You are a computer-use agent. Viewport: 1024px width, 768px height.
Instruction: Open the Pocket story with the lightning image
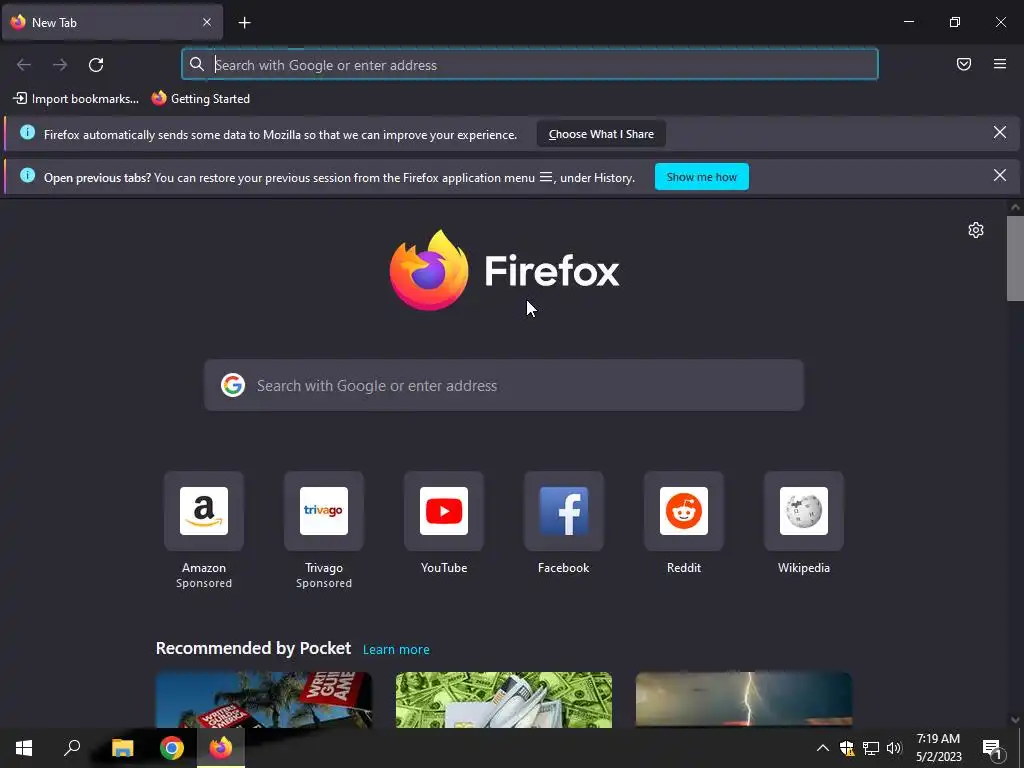click(744, 699)
